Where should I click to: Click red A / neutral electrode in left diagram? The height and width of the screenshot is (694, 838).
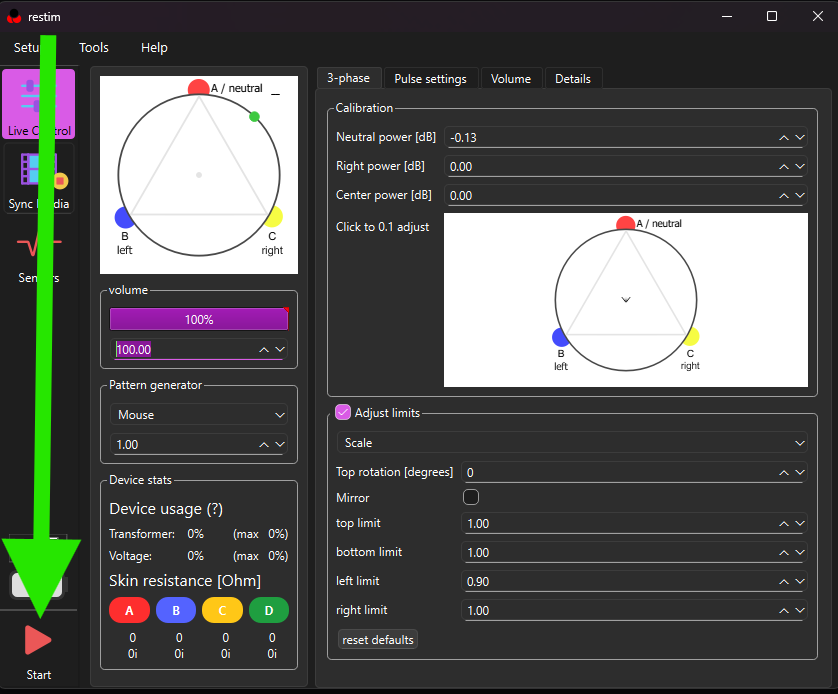[198, 87]
